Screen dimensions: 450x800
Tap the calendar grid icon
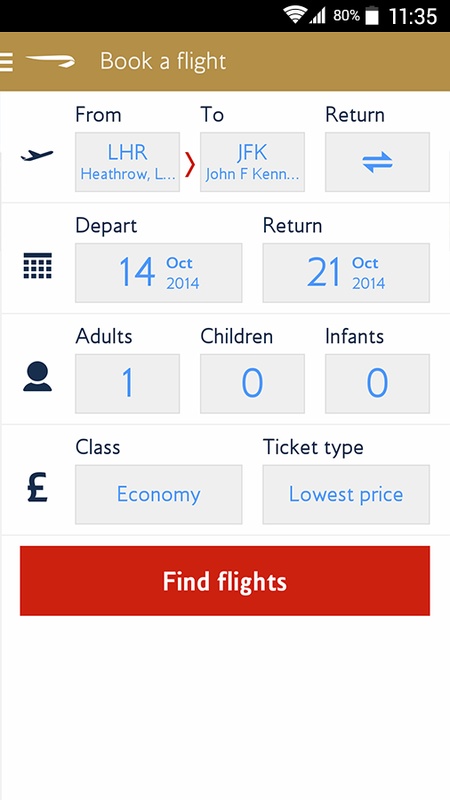coord(38,266)
